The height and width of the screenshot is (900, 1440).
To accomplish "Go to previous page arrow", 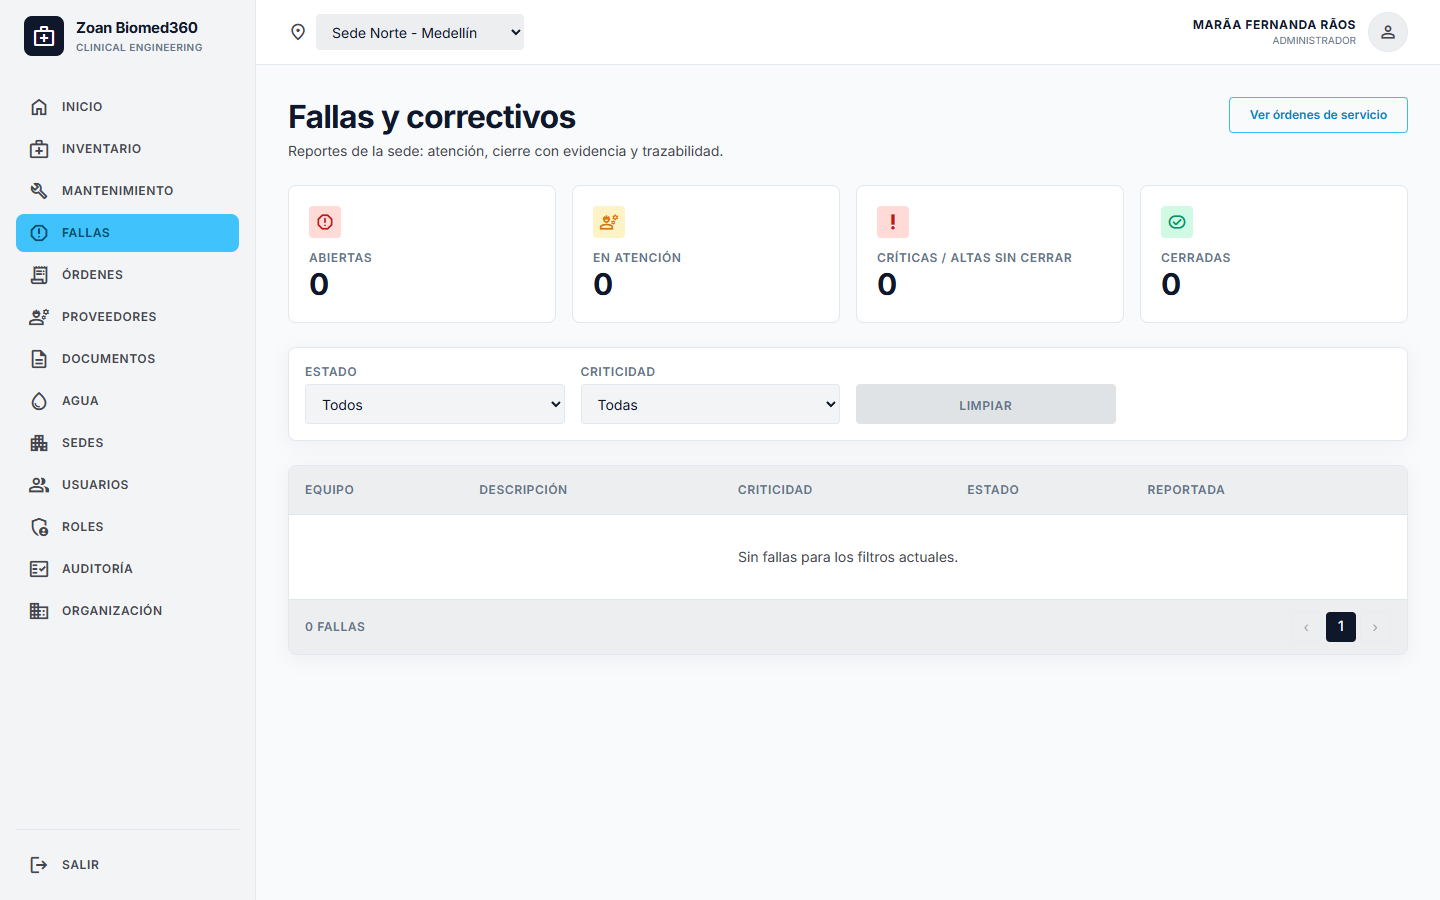I will pos(1306,627).
